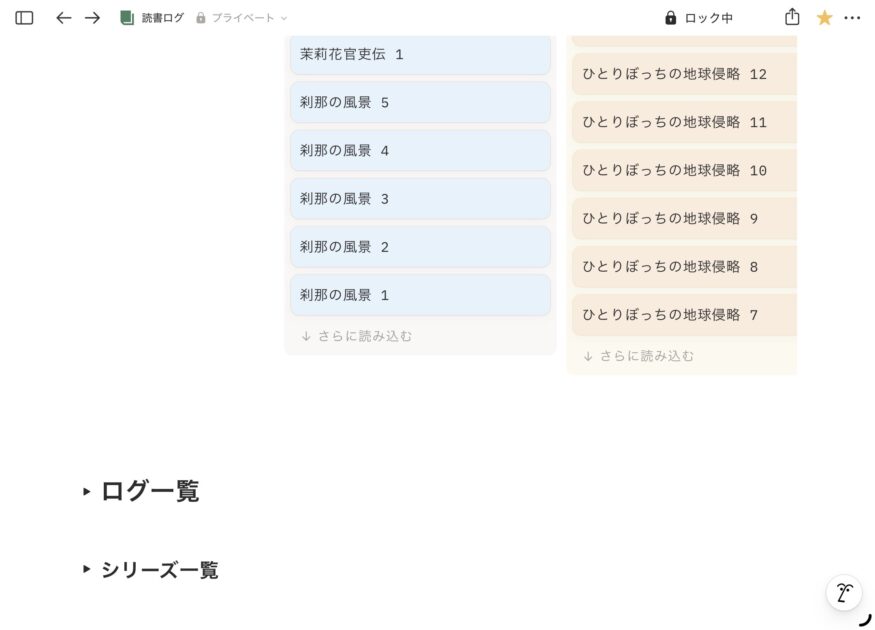This screenshot has height=630, width=875.
Task: Click the 読書ログ page book icon
Action: pos(127,18)
